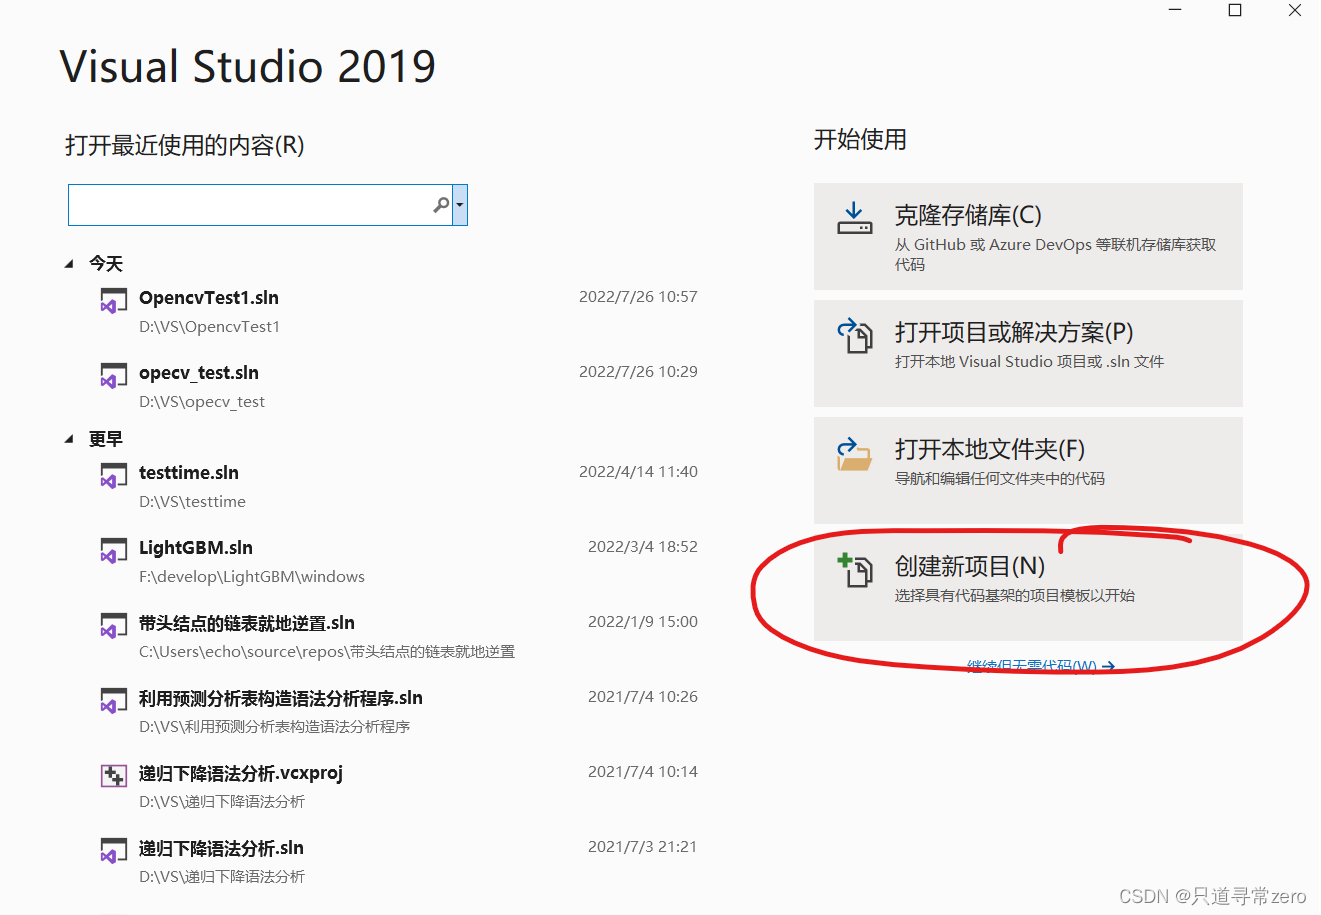Click timestamp 2021/7/3 21:21

[x=643, y=847]
